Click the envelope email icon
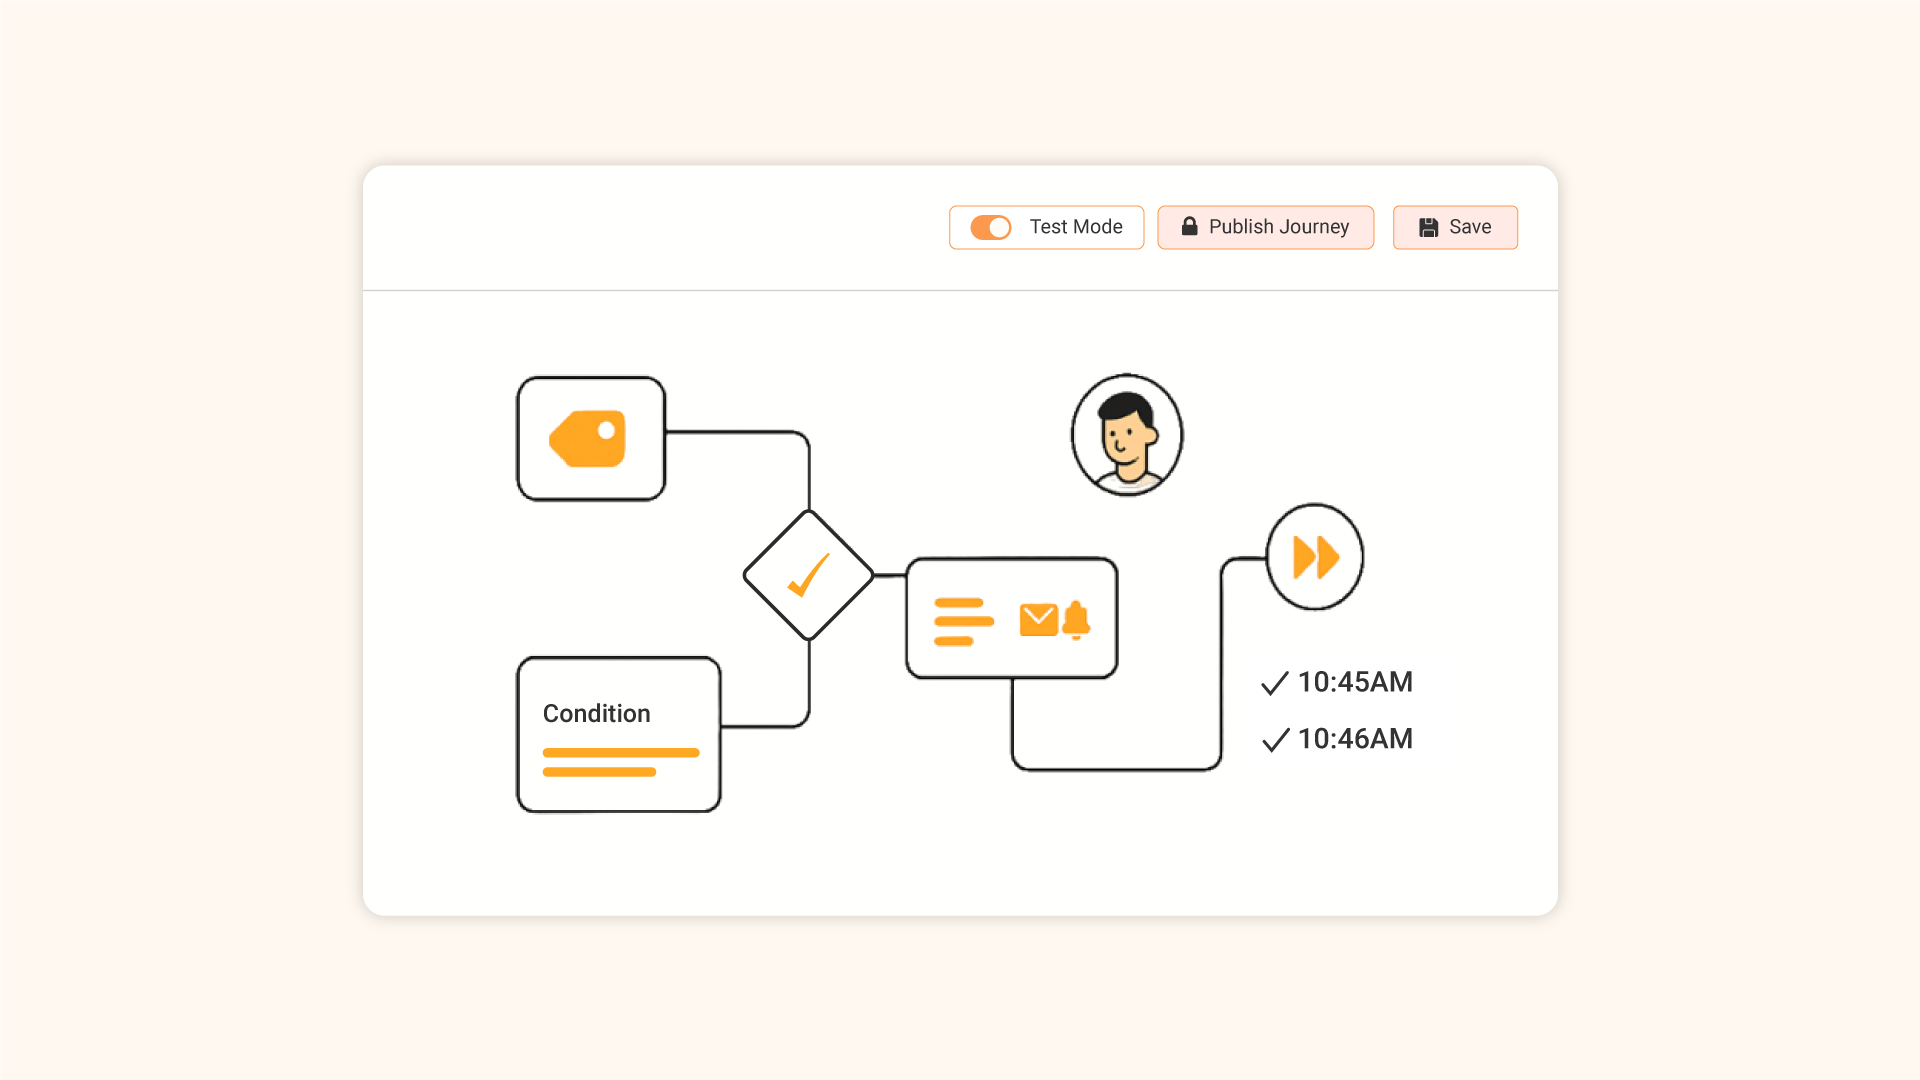The image size is (1920, 1080). coord(1038,619)
